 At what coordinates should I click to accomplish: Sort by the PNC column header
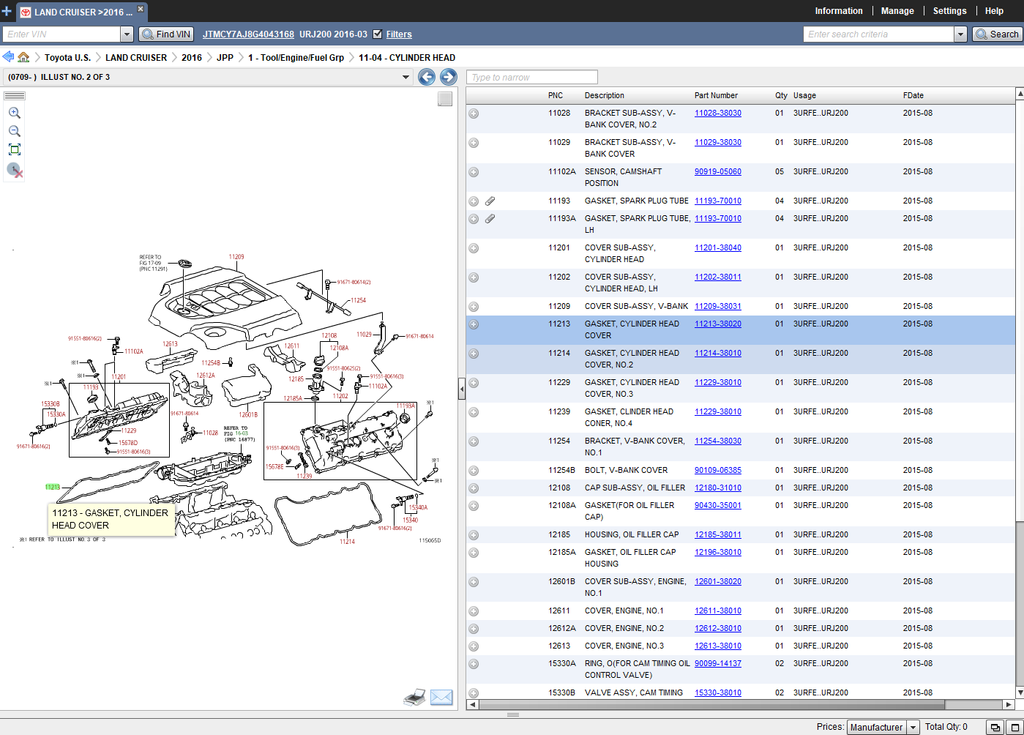coord(555,95)
